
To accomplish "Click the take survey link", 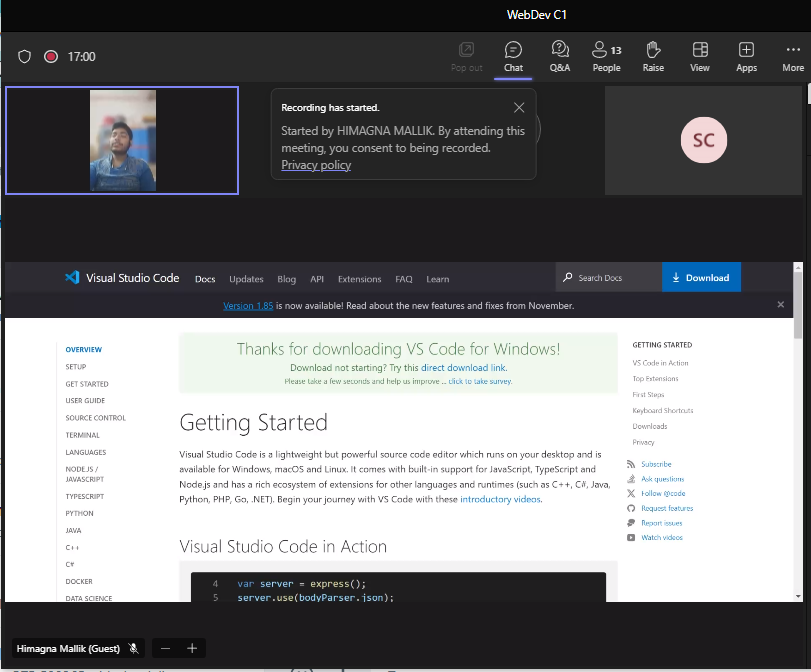I will click(480, 381).
